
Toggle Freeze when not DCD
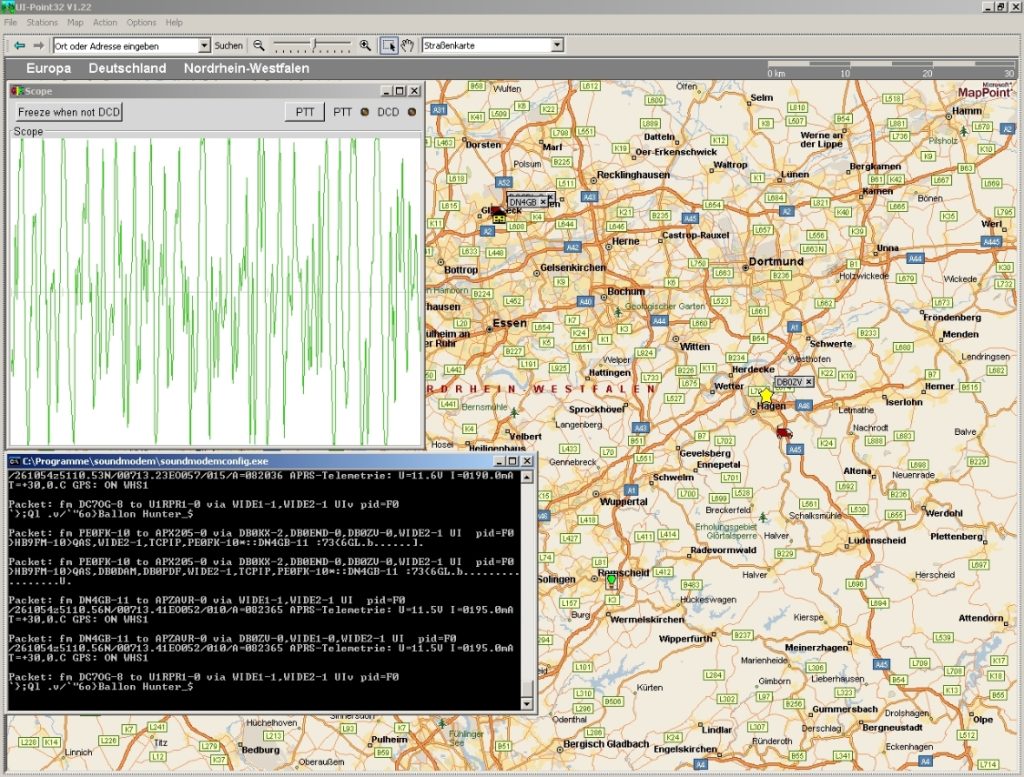[x=69, y=112]
